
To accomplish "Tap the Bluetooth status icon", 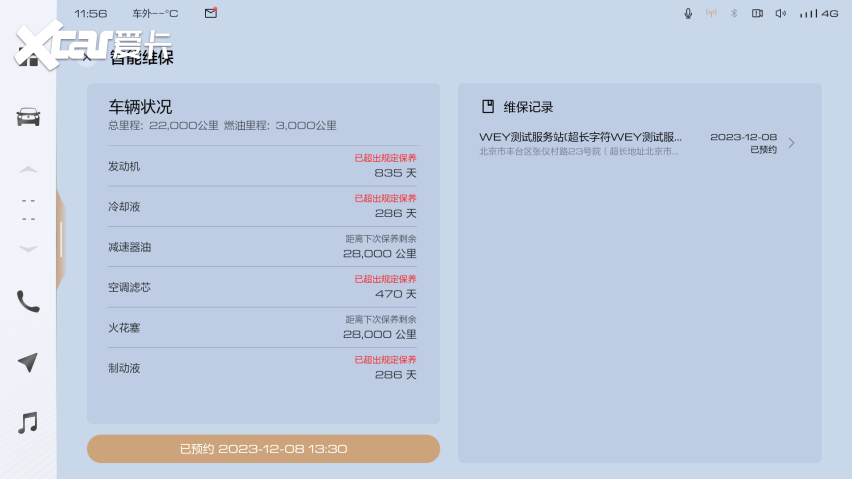I will [733, 13].
